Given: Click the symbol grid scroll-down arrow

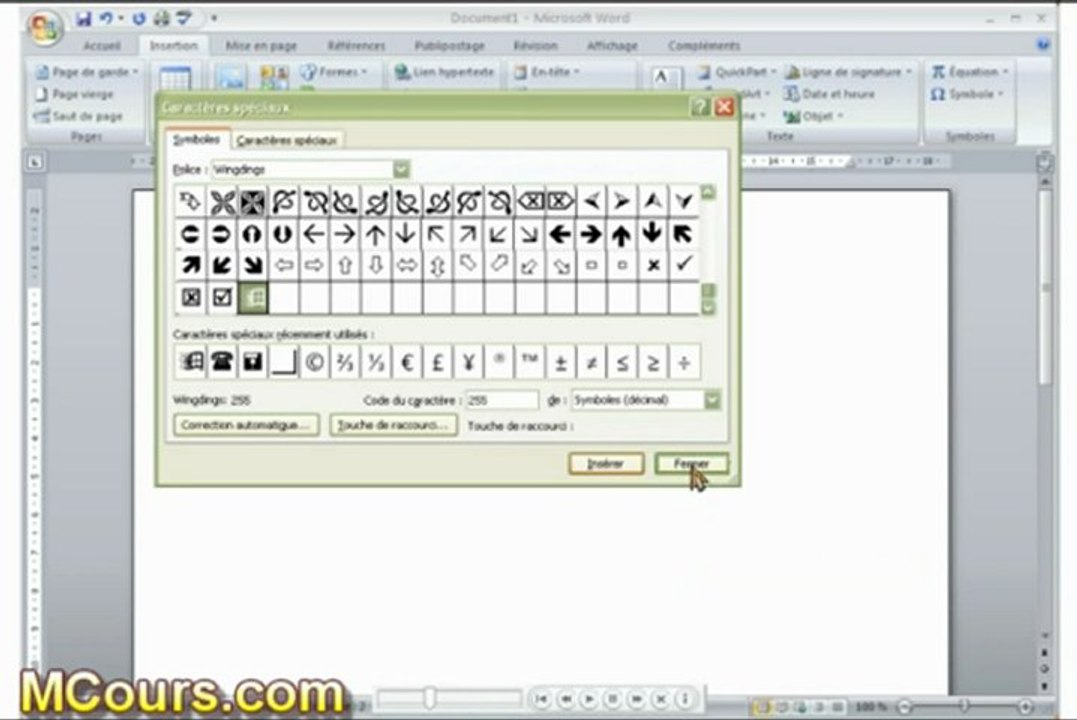Looking at the screenshot, I should (x=708, y=308).
